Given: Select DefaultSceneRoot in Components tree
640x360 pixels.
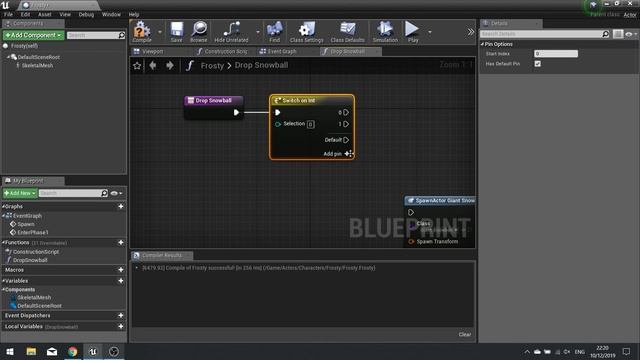Looking at the screenshot, I should (x=39, y=57).
